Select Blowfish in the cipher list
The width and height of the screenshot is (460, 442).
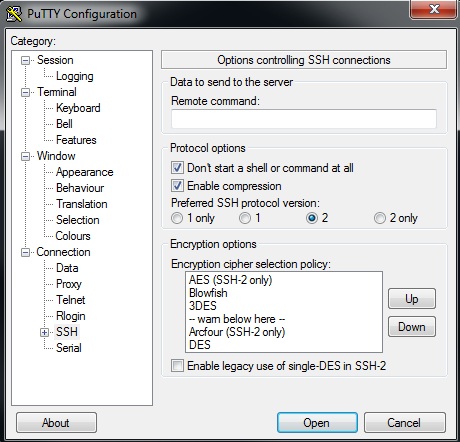pos(208,293)
